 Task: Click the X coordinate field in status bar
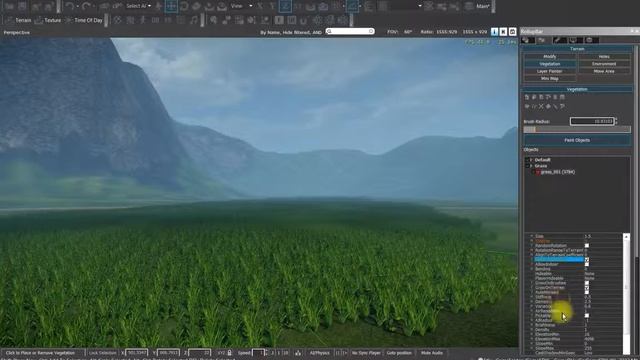[136, 353]
